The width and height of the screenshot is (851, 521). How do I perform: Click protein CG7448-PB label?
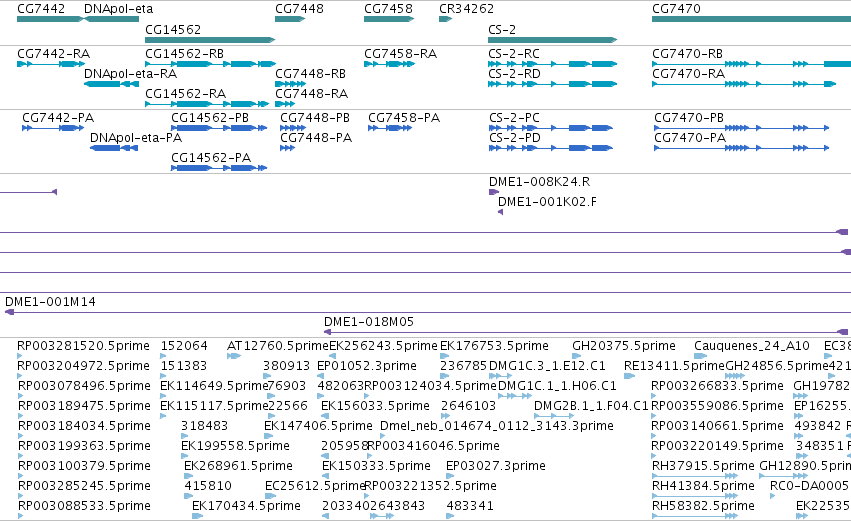315,118
